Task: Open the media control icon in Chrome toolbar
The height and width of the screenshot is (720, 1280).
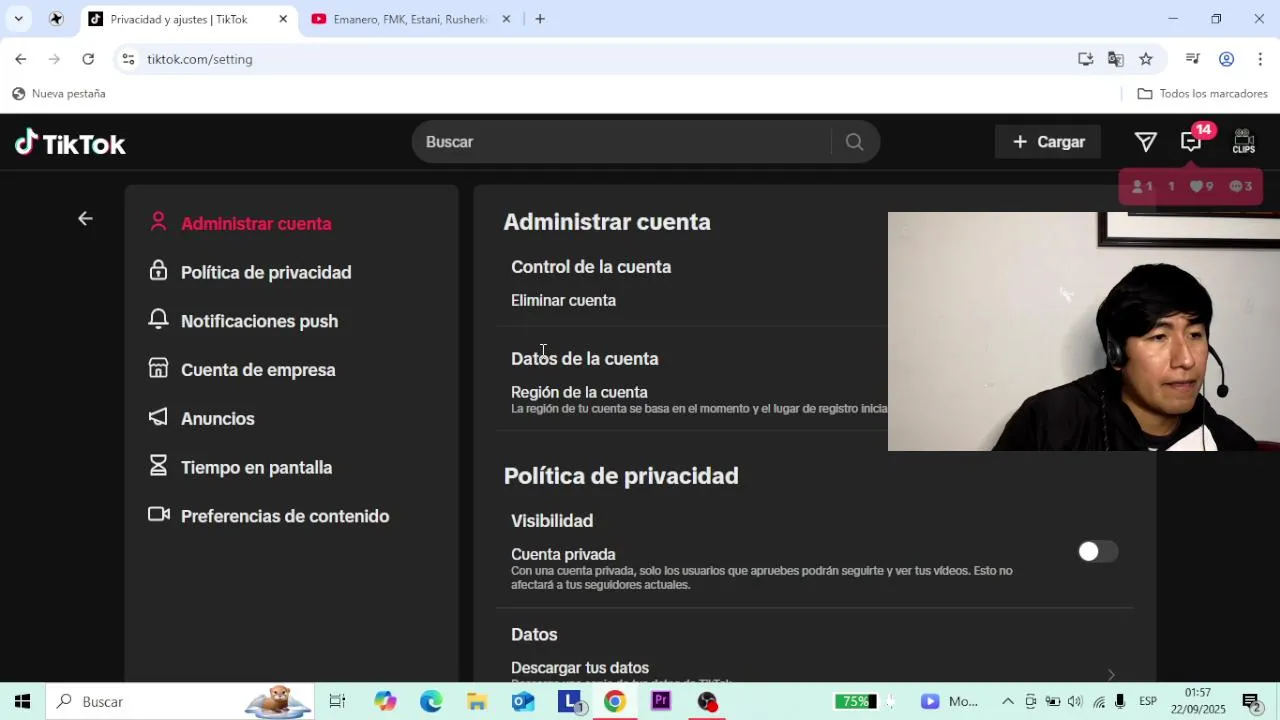Action: tap(1192, 59)
